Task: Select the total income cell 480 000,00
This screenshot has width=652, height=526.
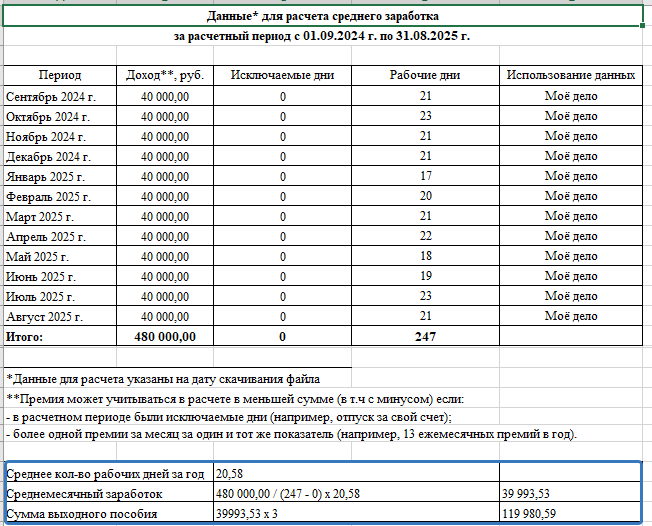Action: click(165, 336)
